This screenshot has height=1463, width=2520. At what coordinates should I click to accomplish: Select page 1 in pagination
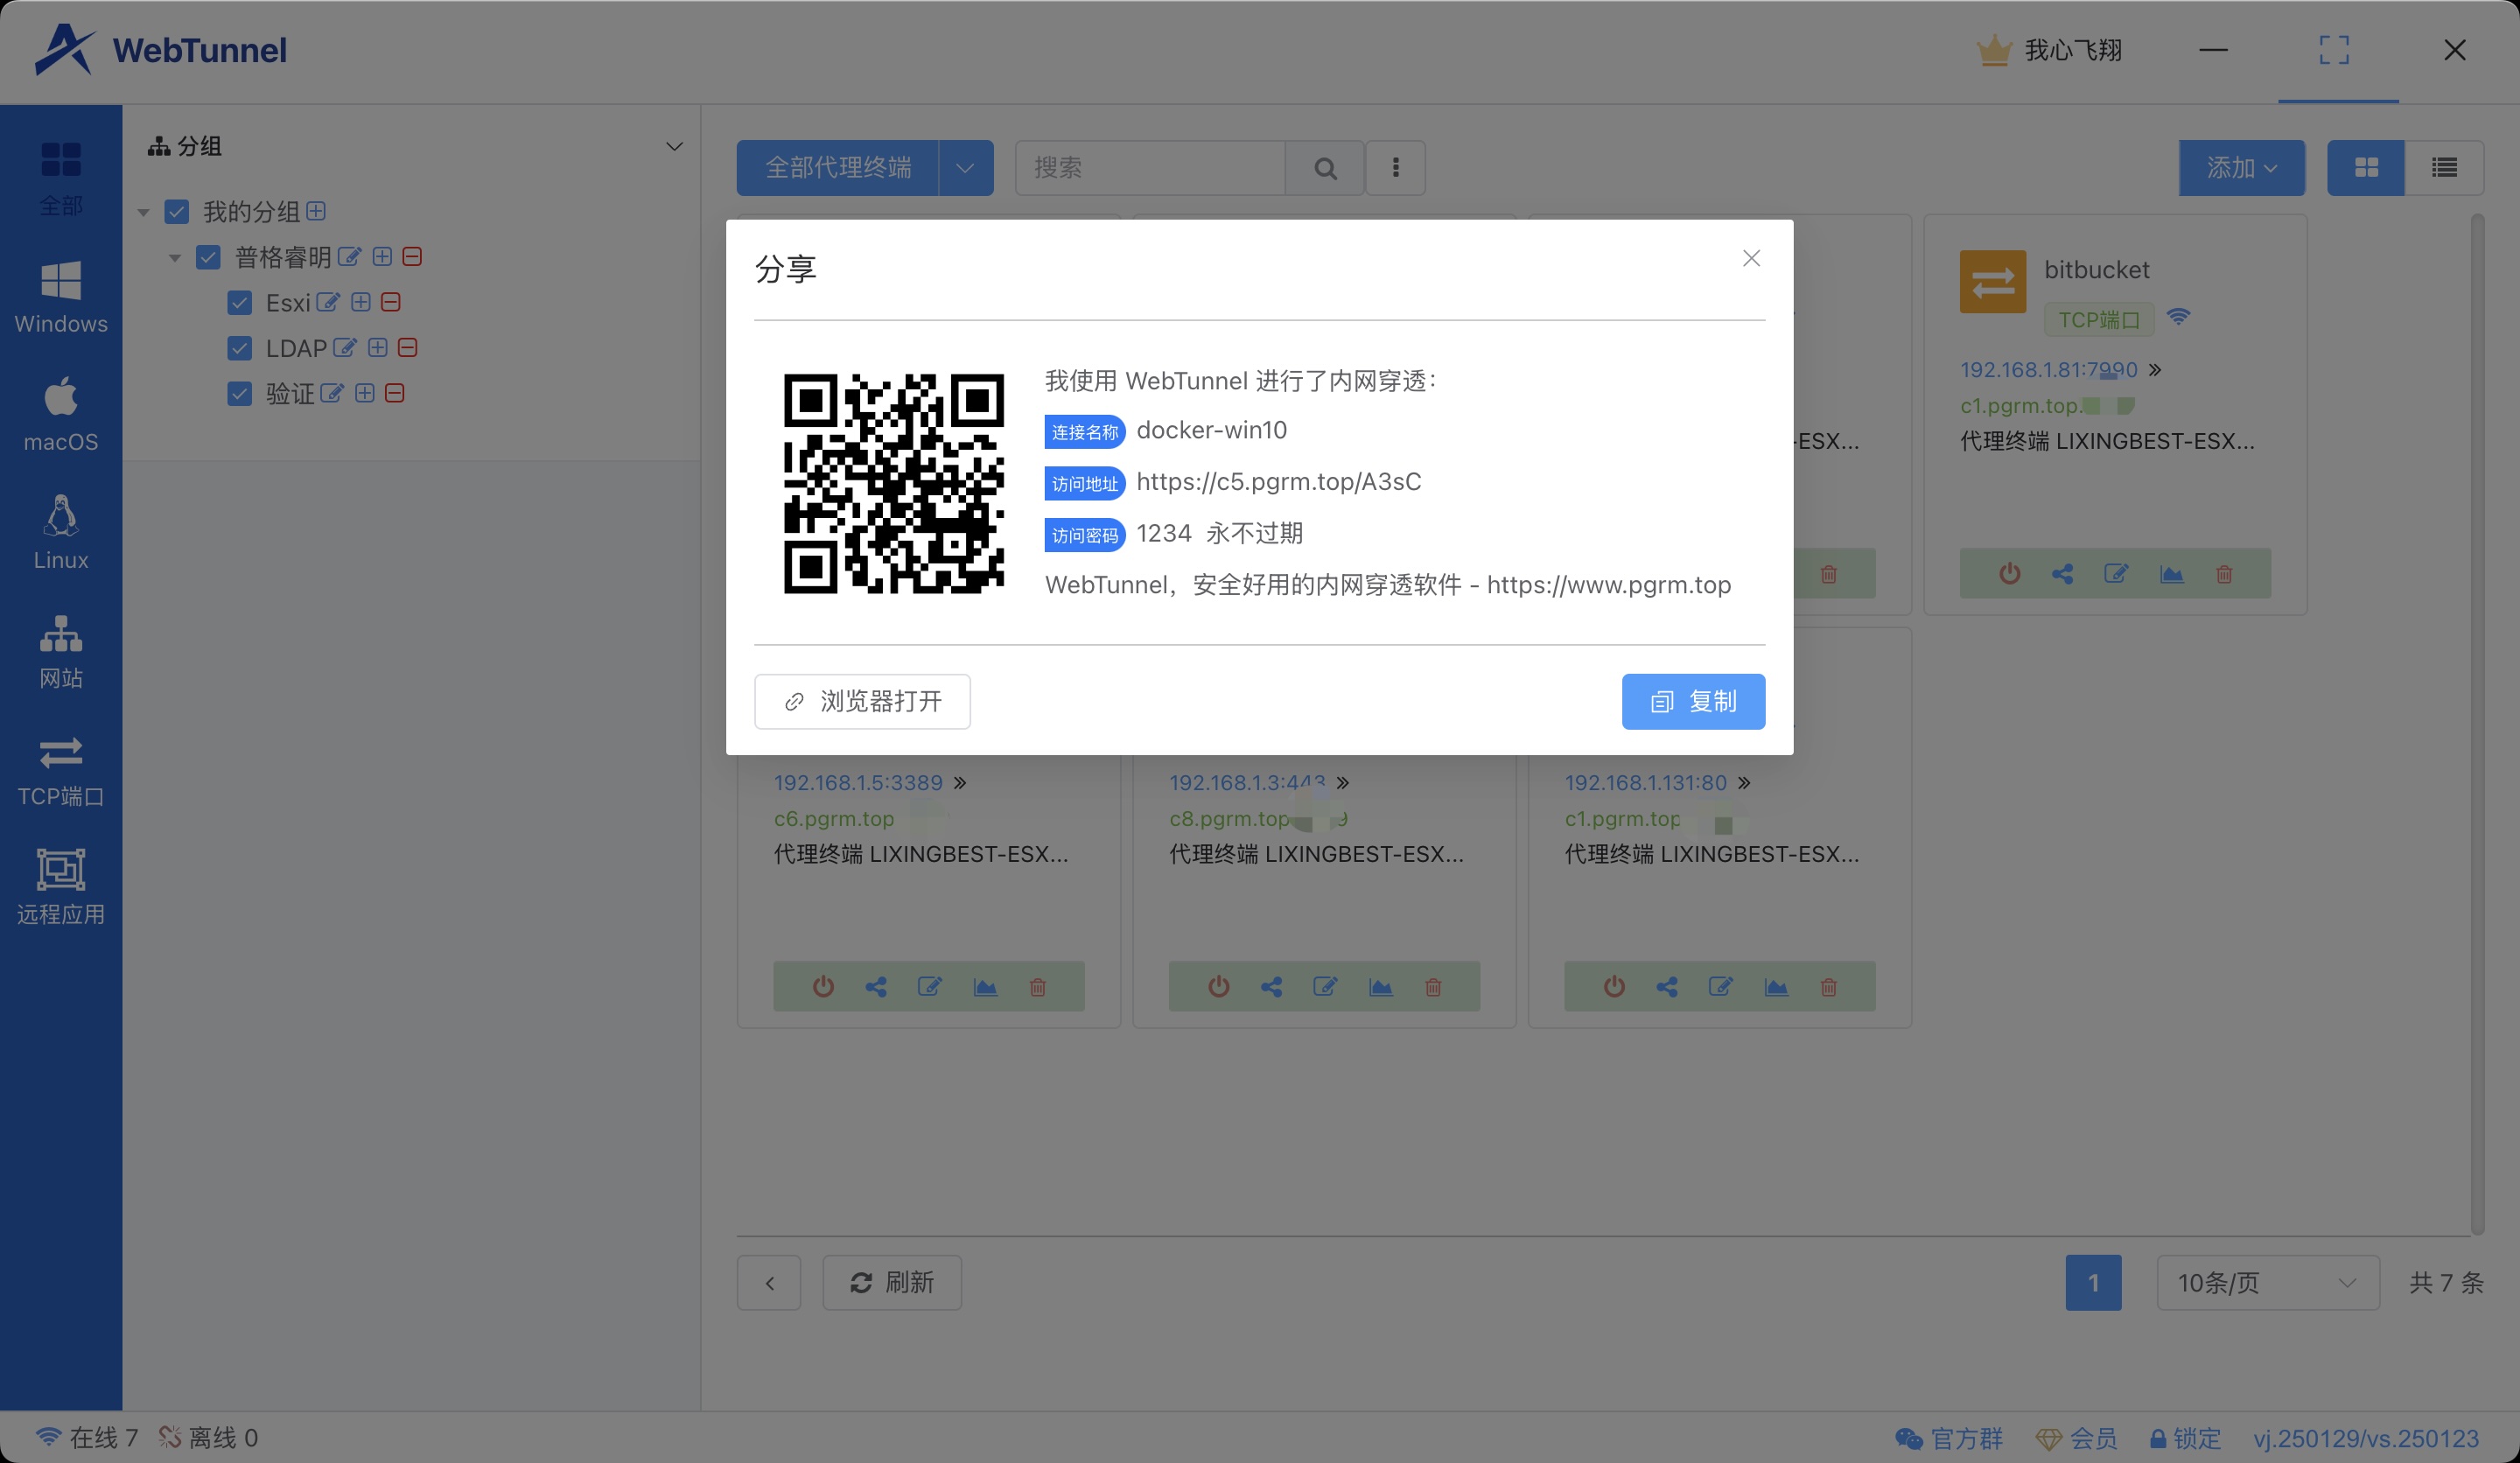tap(2093, 1283)
